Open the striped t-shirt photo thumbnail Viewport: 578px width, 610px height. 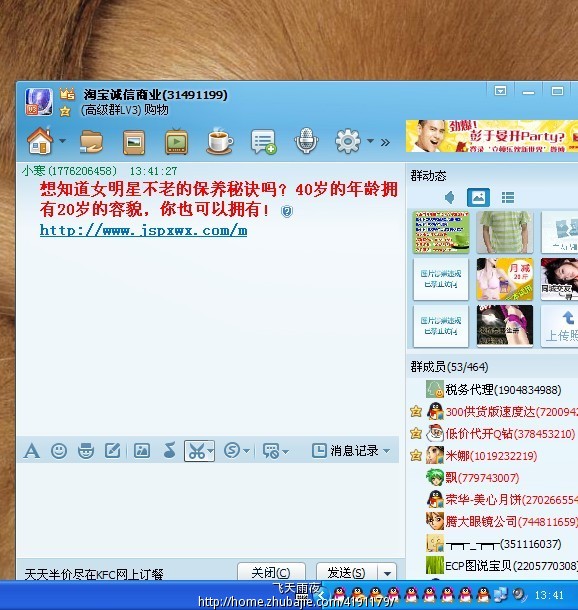[504, 232]
